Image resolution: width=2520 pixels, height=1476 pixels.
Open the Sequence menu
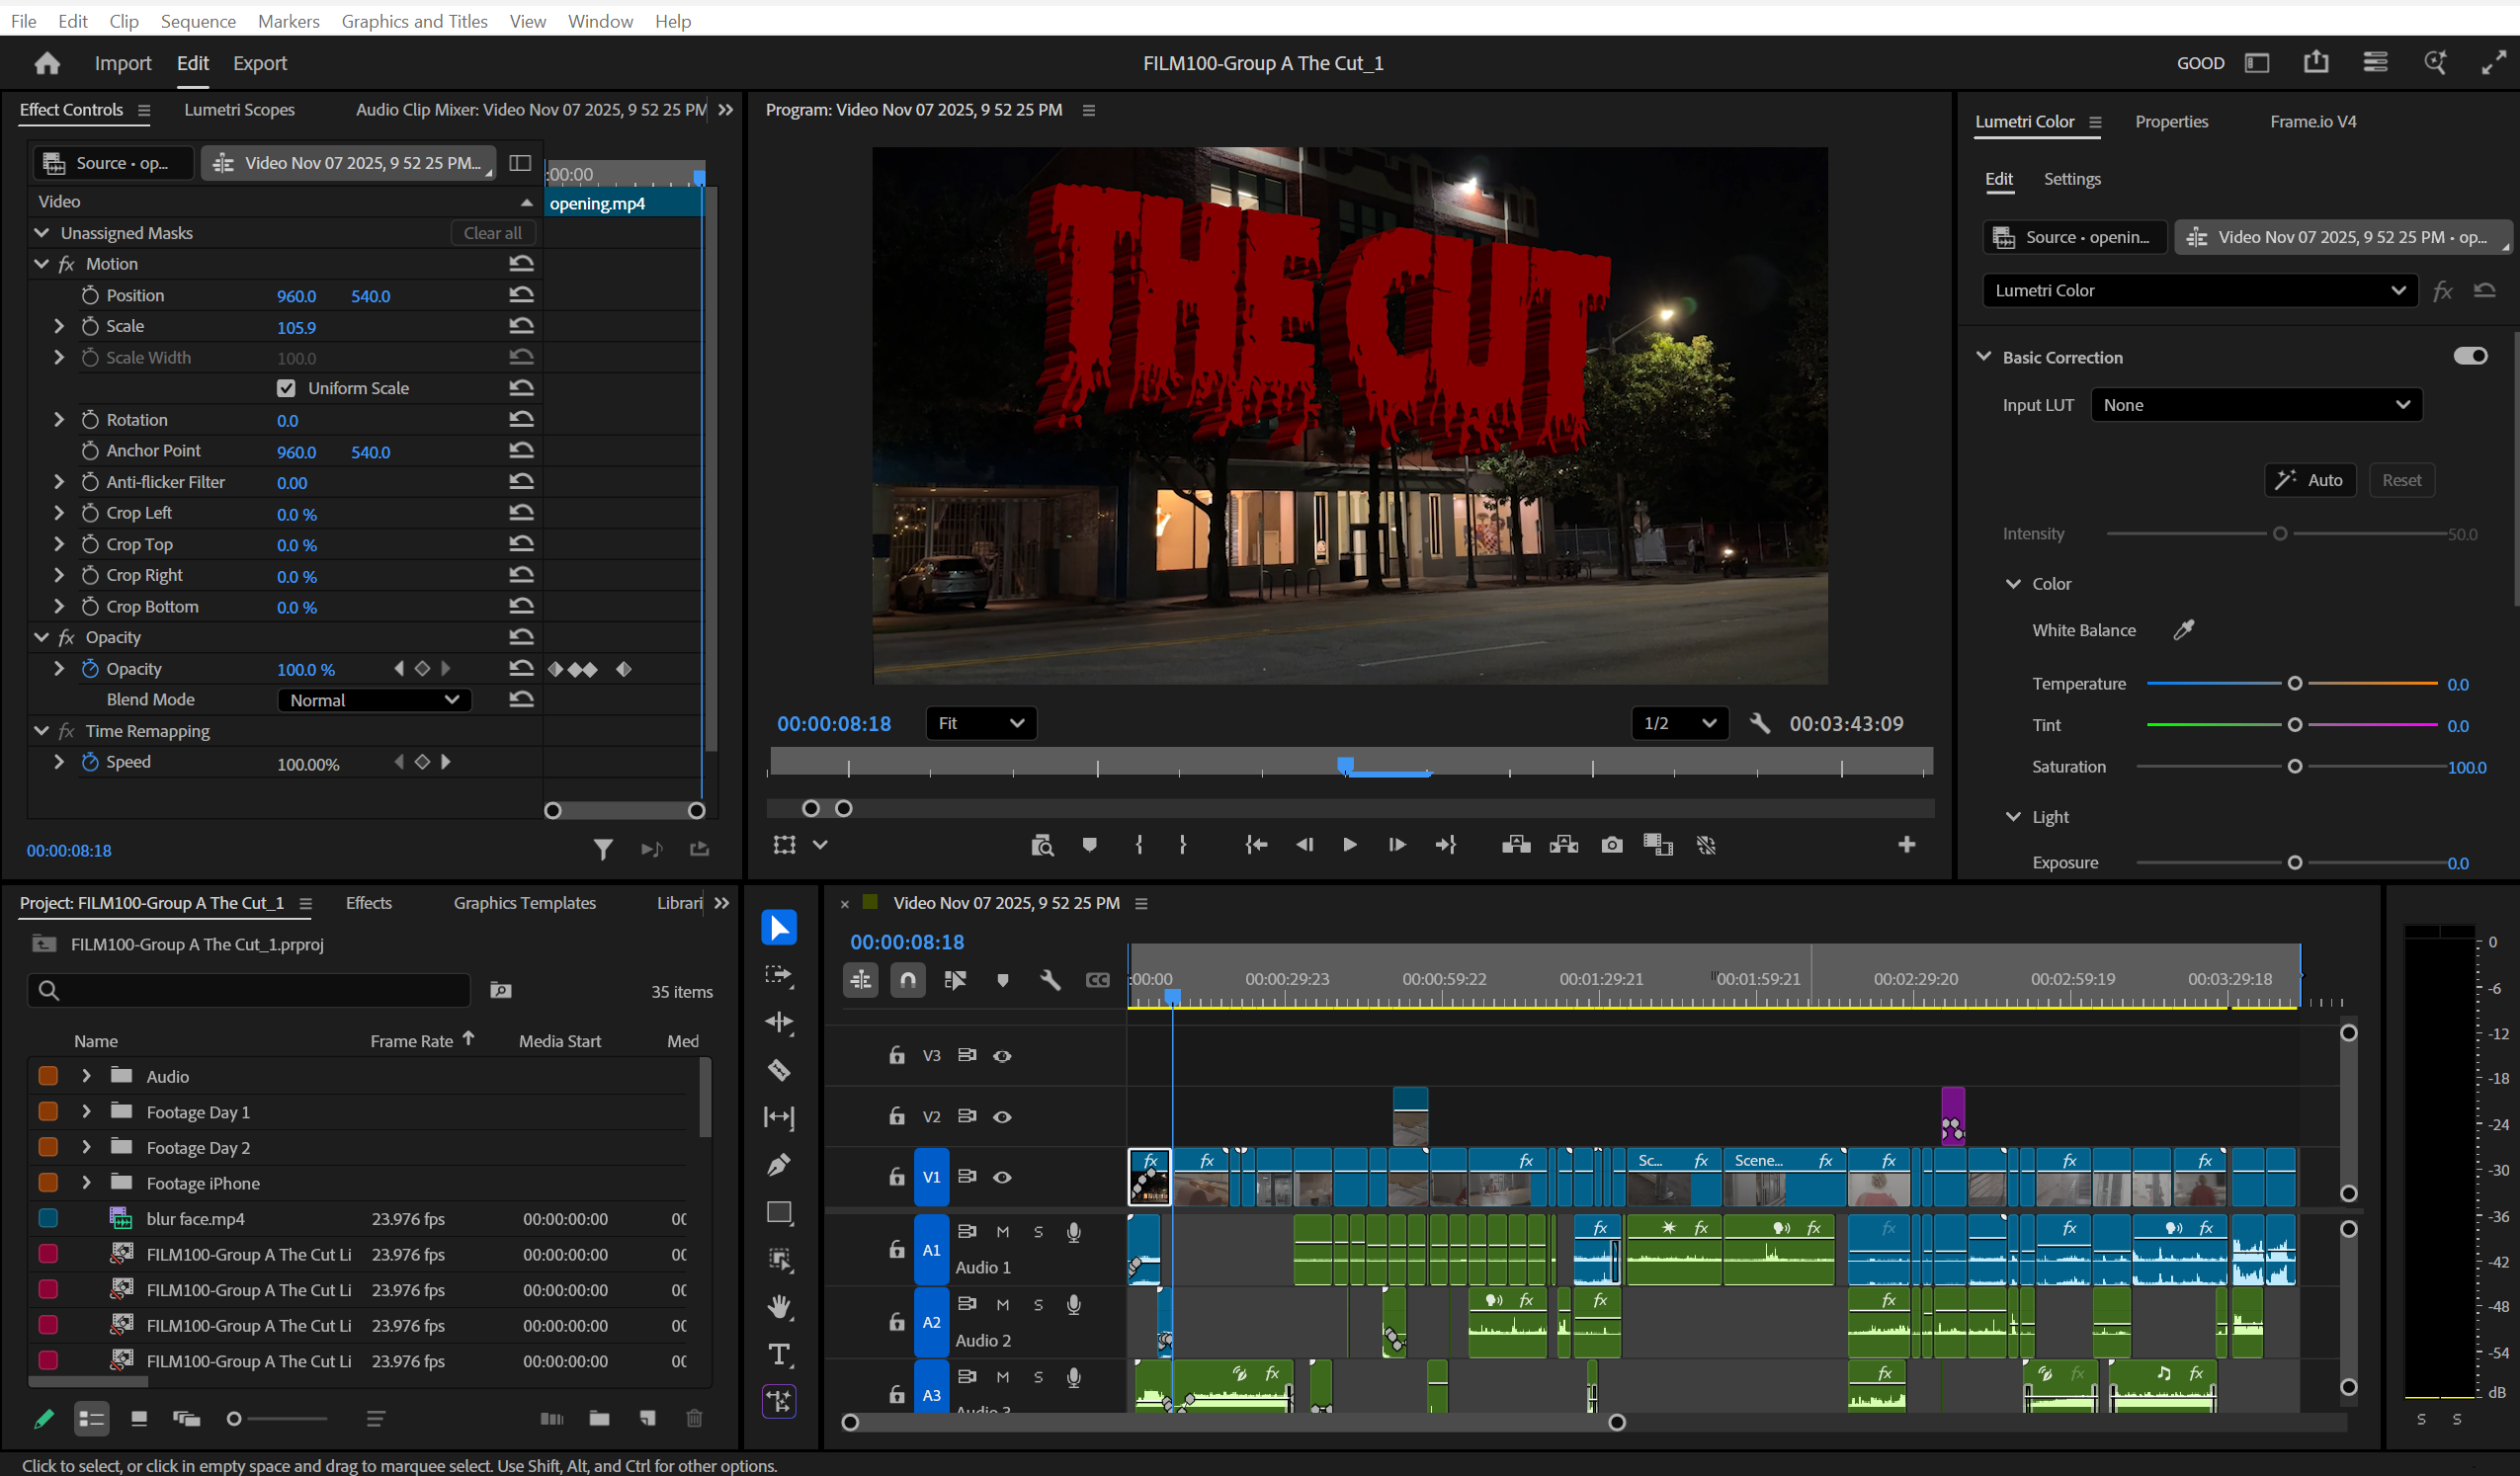[198, 21]
